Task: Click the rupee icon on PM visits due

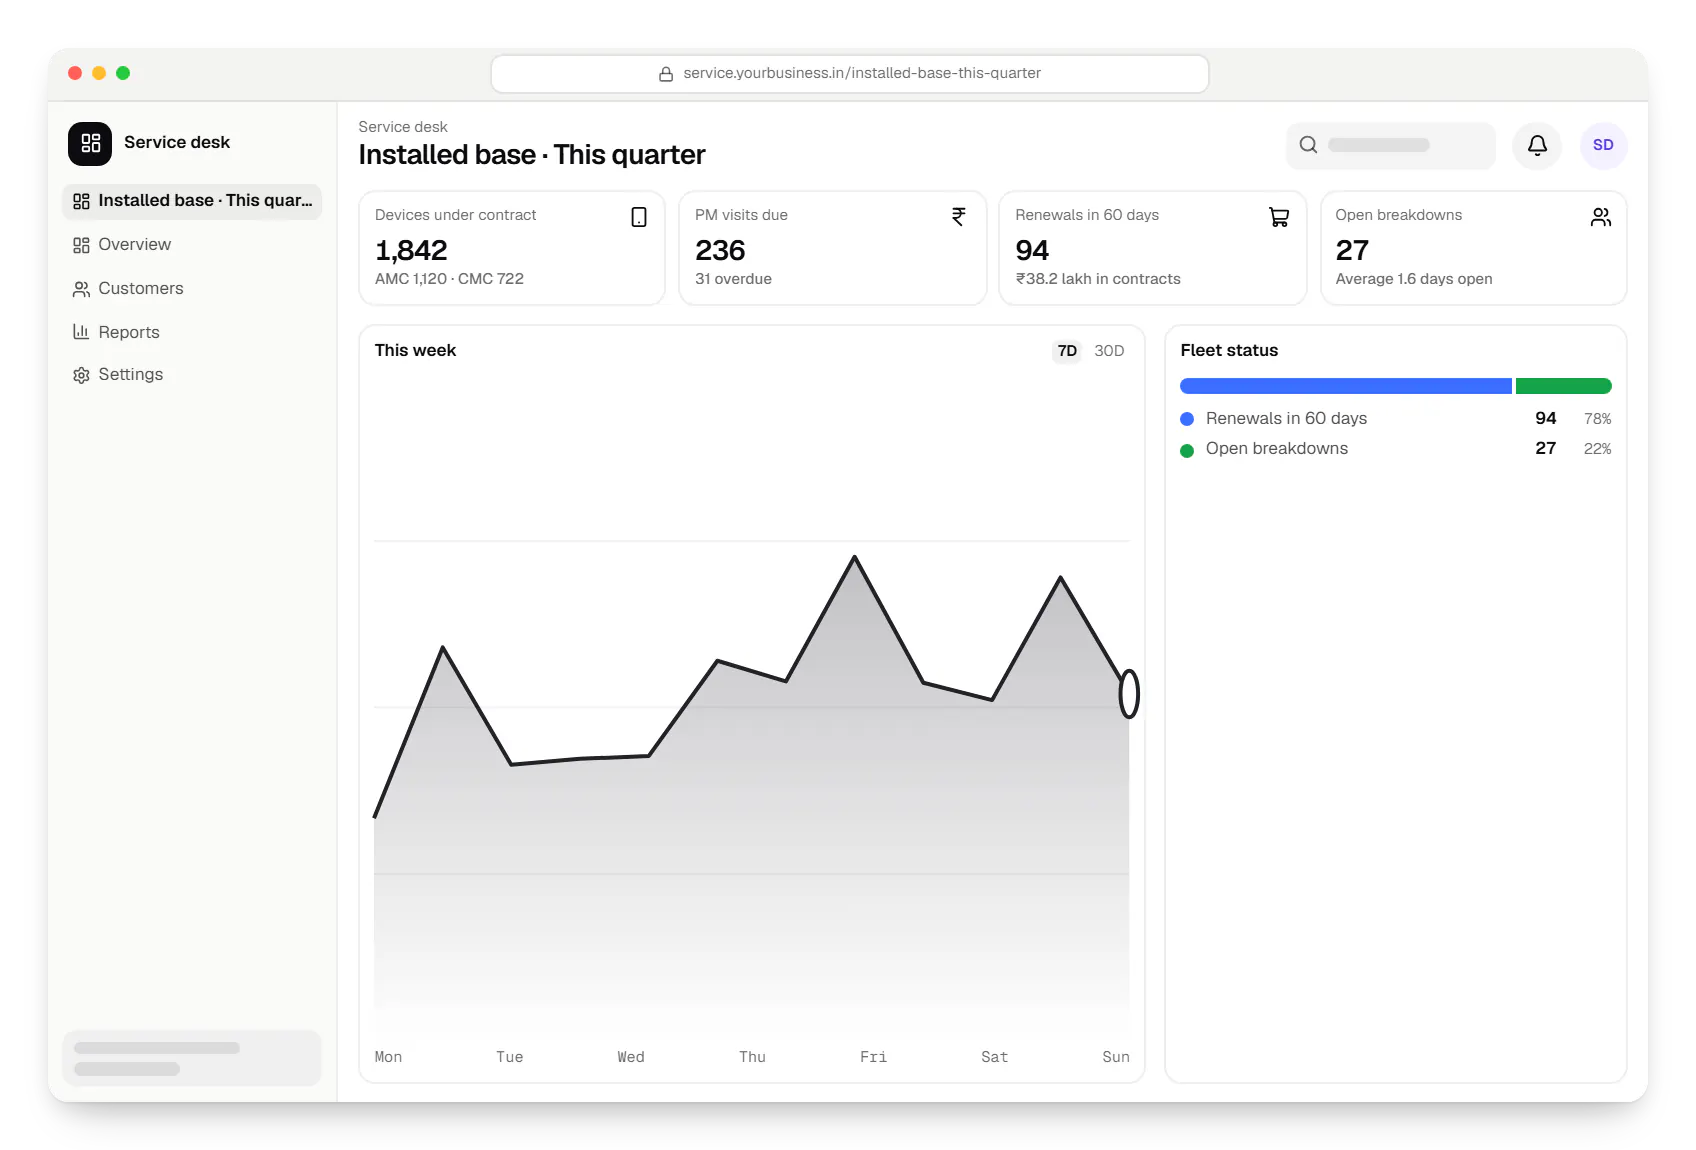Action: (959, 216)
